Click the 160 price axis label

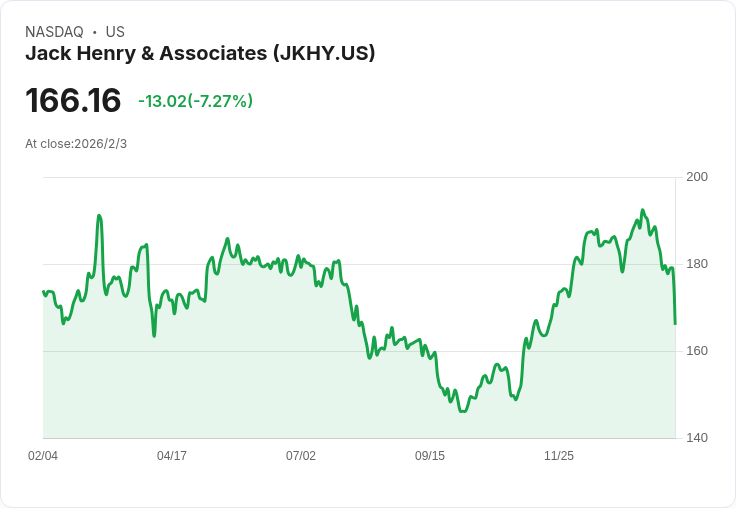coord(697,351)
